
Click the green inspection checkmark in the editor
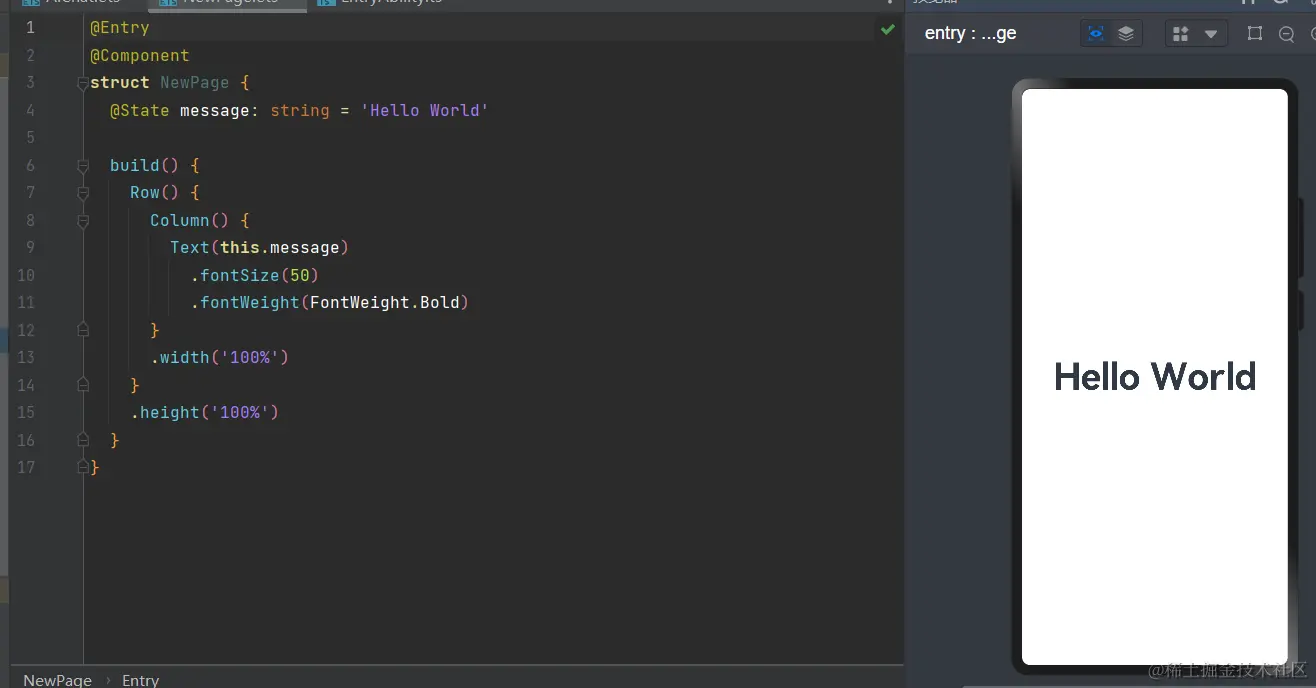click(887, 30)
